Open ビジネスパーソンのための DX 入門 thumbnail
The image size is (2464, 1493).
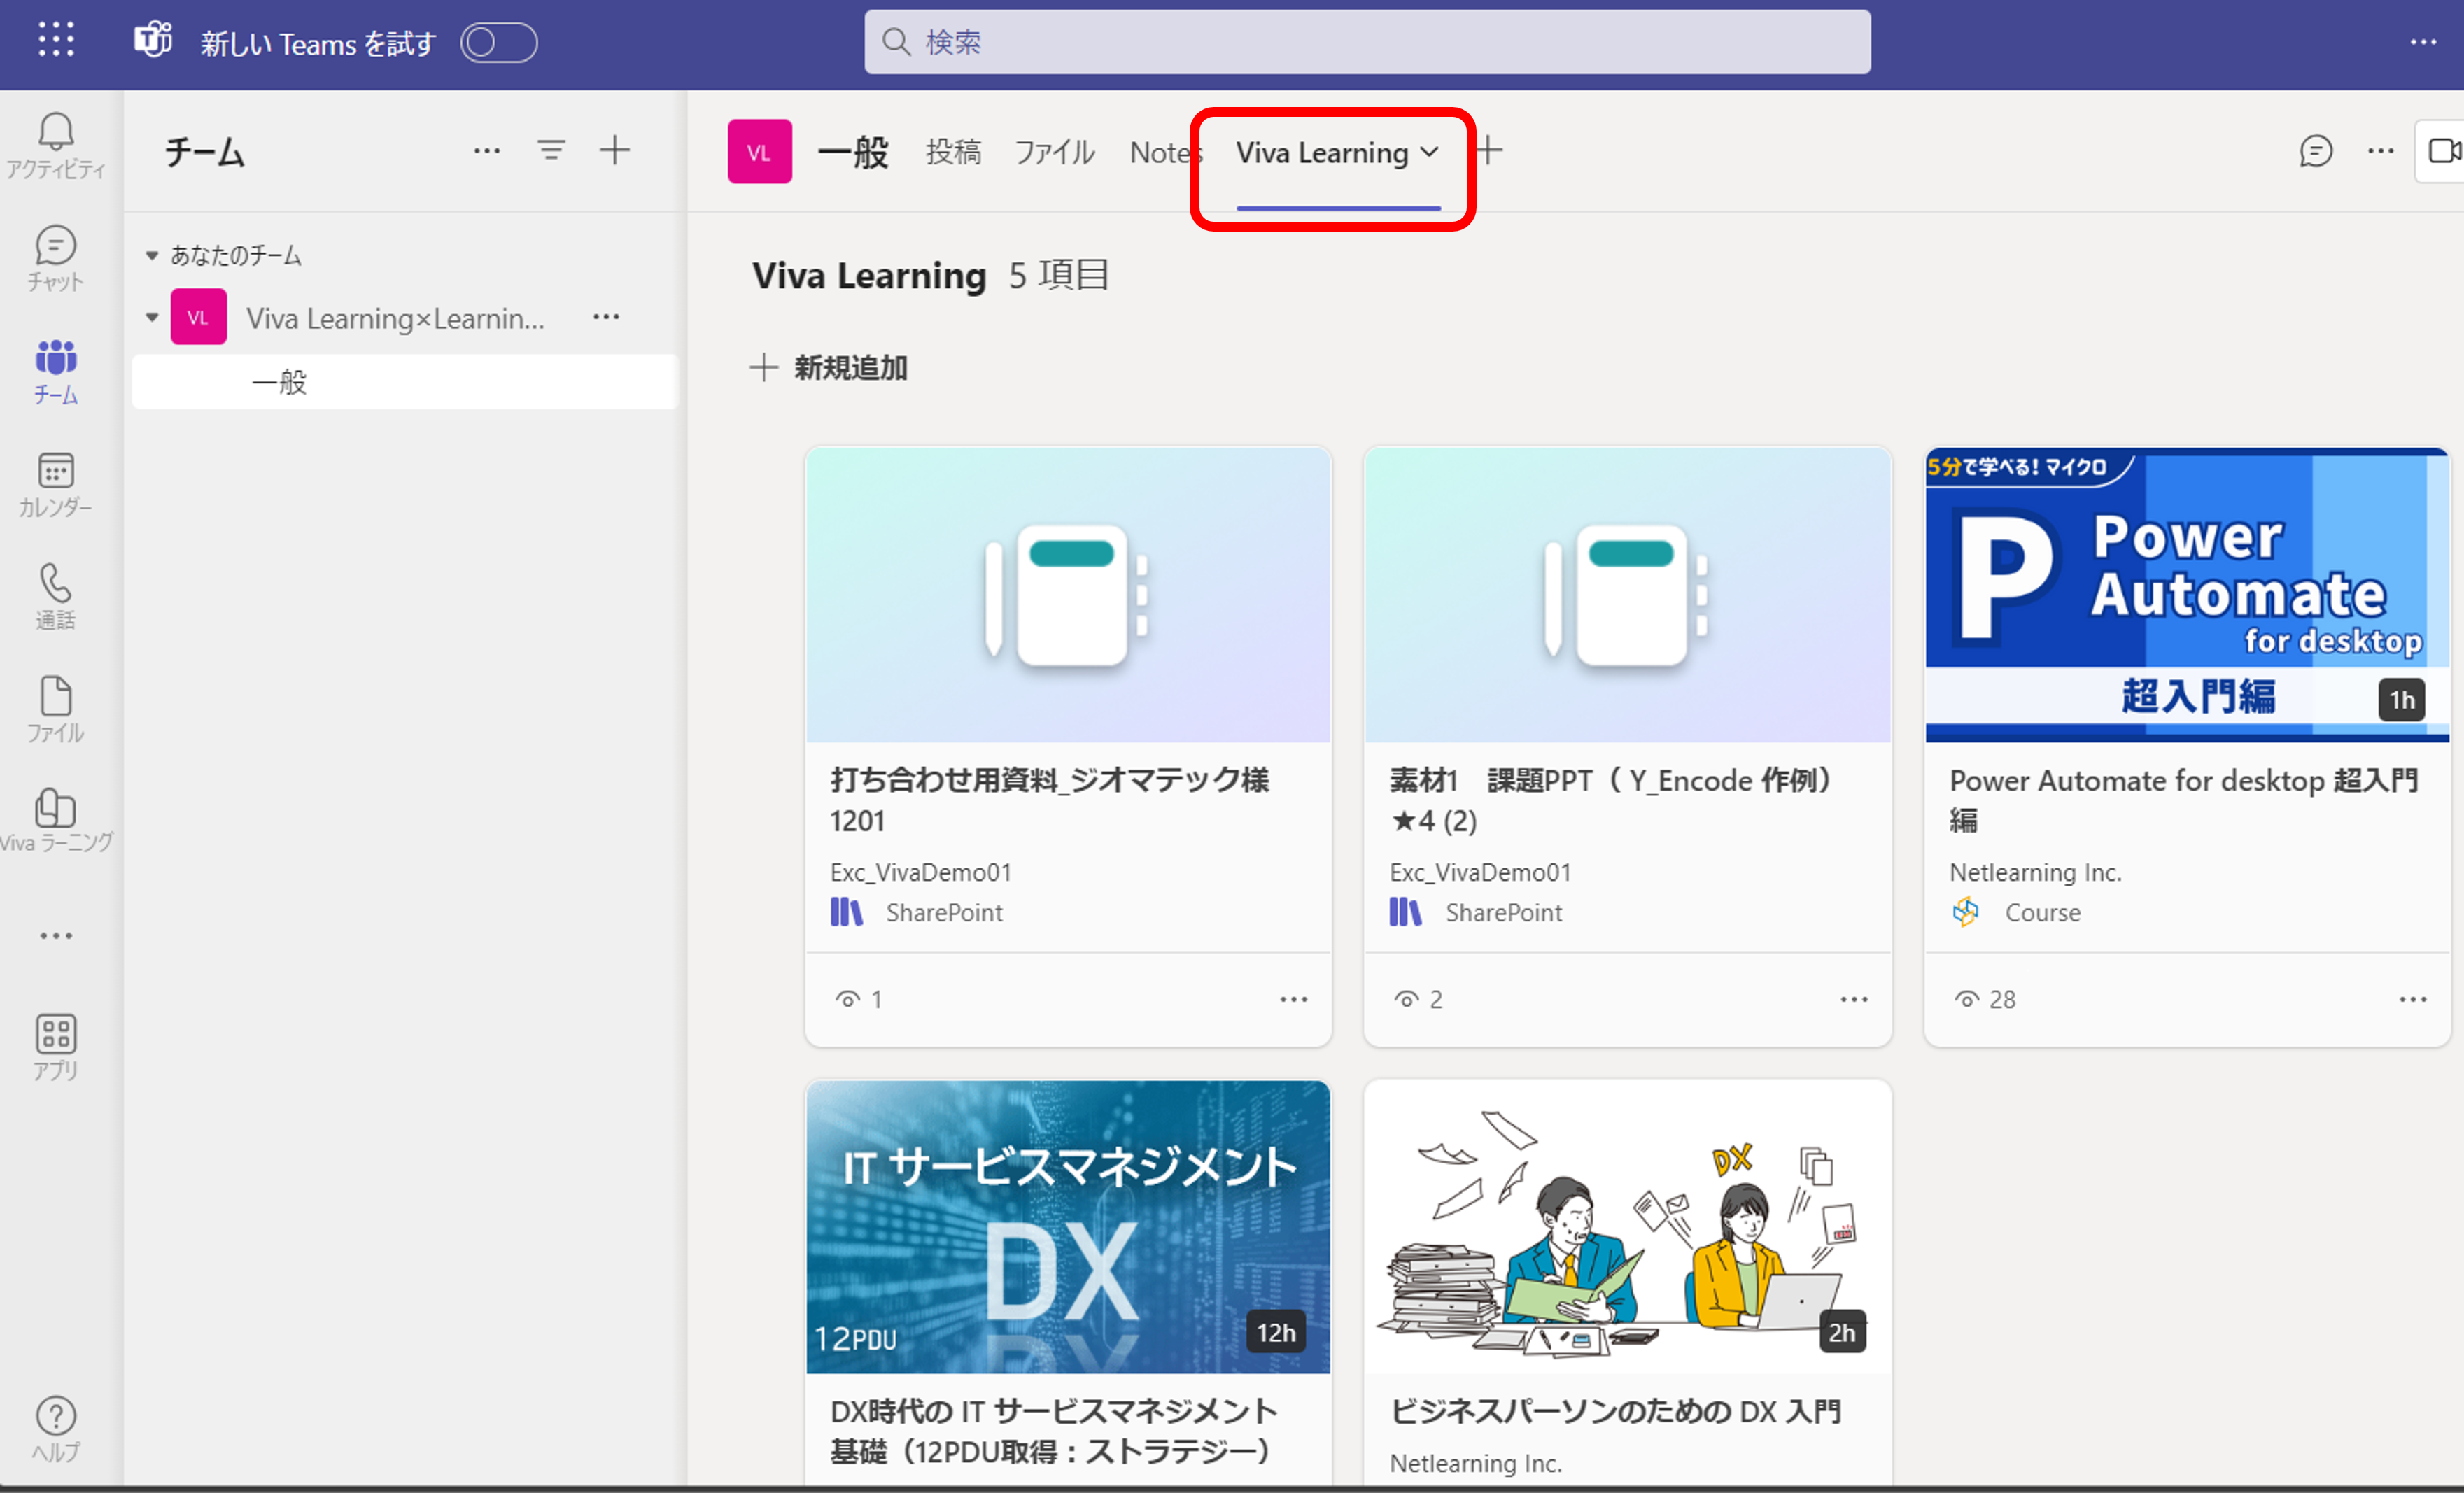[1627, 1227]
